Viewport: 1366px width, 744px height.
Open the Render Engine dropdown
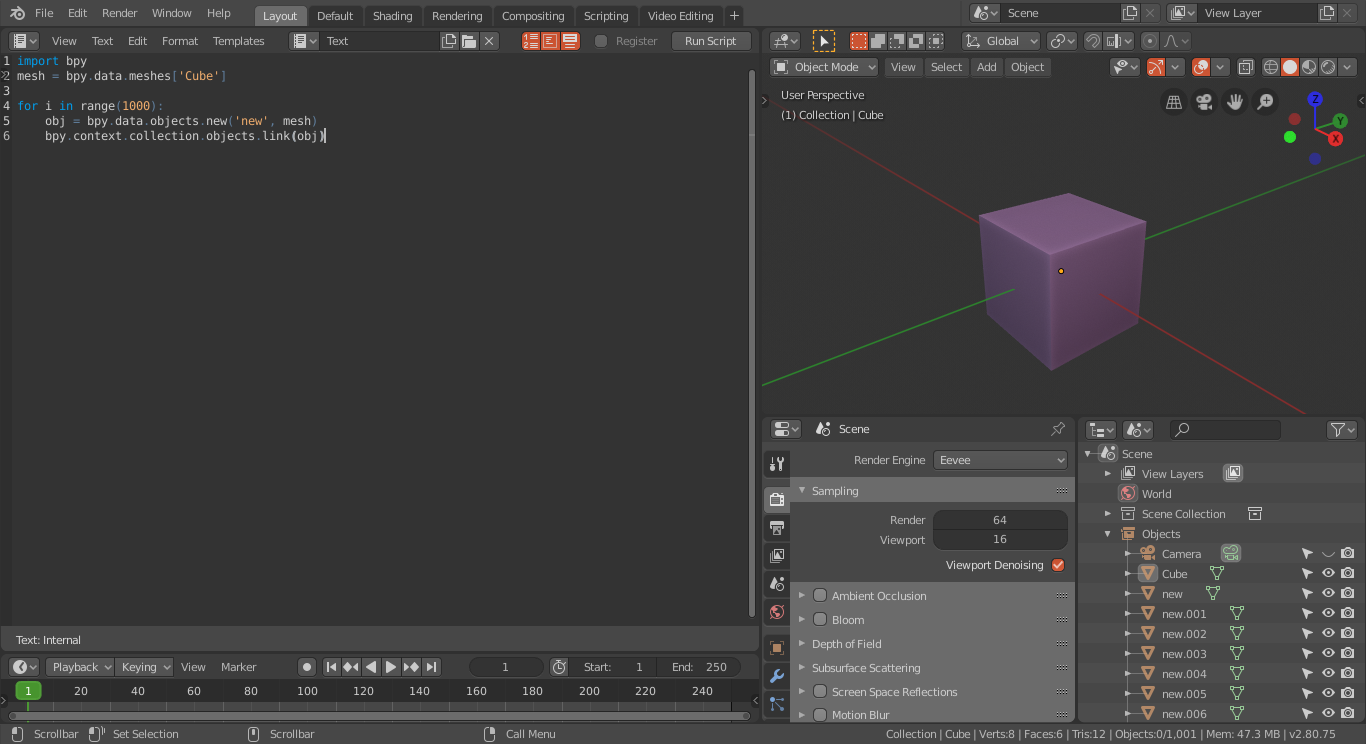(x=1000, y=460)
